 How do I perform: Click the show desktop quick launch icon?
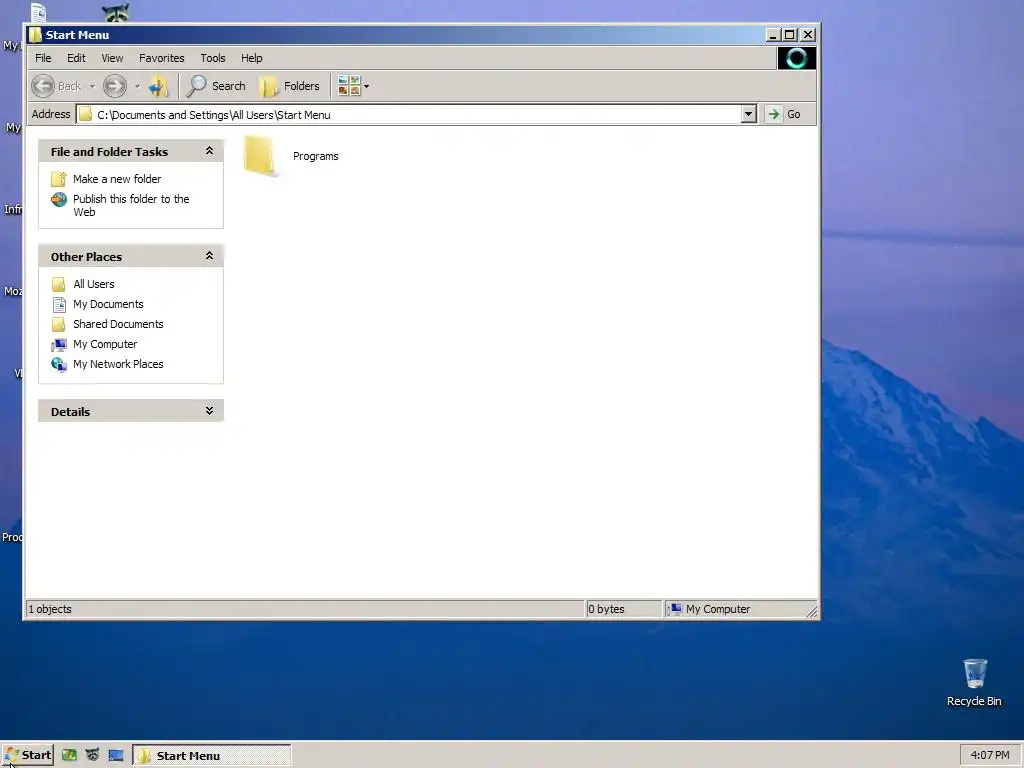pyautogui.click(x=116, y=755)
